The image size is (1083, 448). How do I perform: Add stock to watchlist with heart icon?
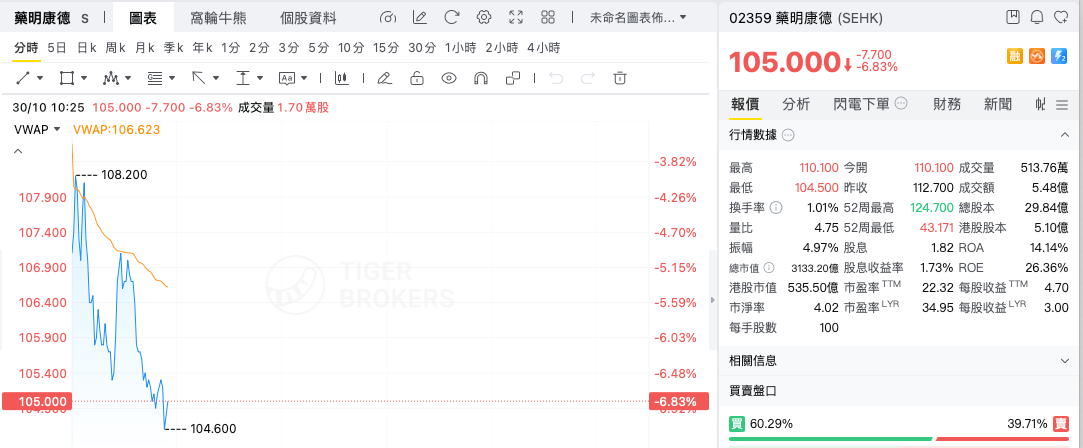[1060, 17]
